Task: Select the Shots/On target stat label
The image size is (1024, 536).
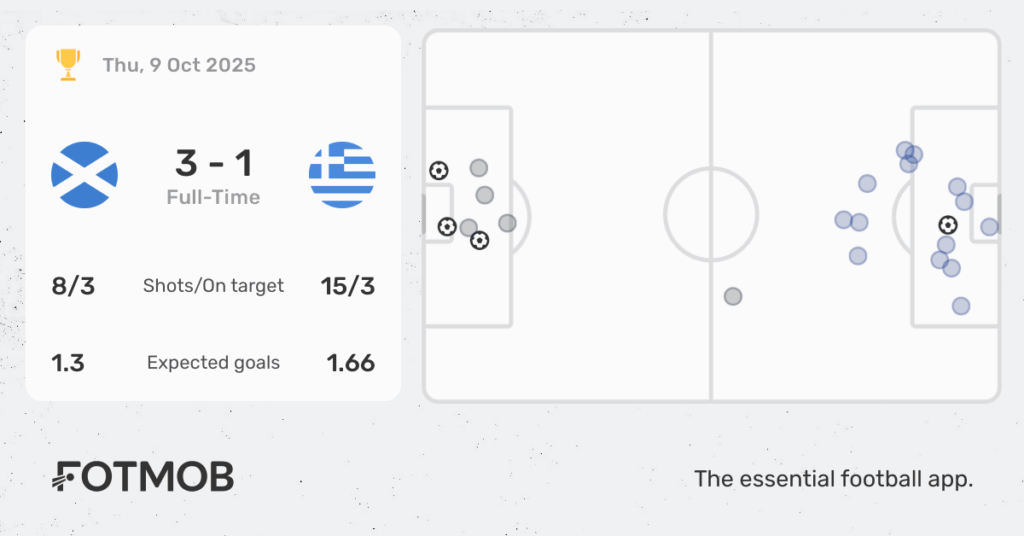Action: click(213, 286)
